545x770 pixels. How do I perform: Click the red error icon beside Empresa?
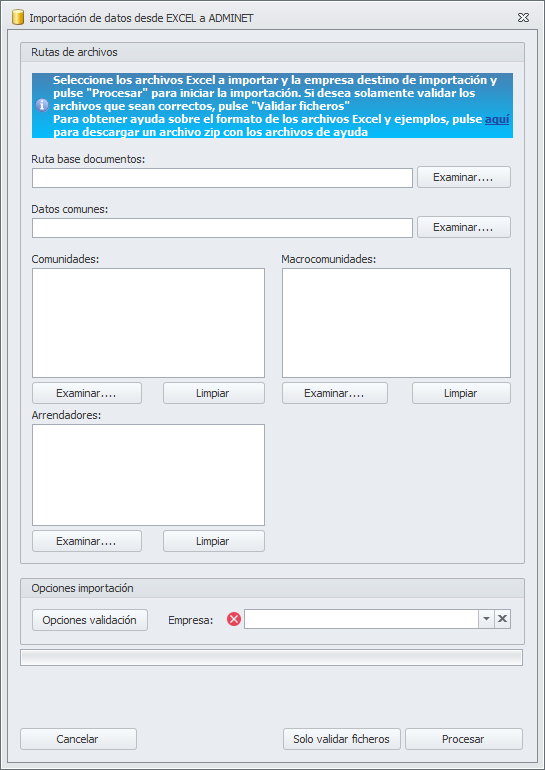(234, 619)
